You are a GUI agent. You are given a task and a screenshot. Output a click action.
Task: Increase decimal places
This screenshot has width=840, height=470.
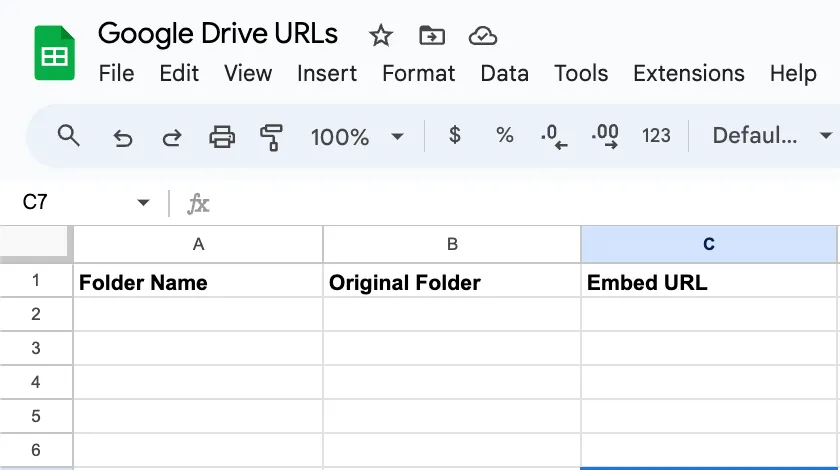(x=605, y=136)
